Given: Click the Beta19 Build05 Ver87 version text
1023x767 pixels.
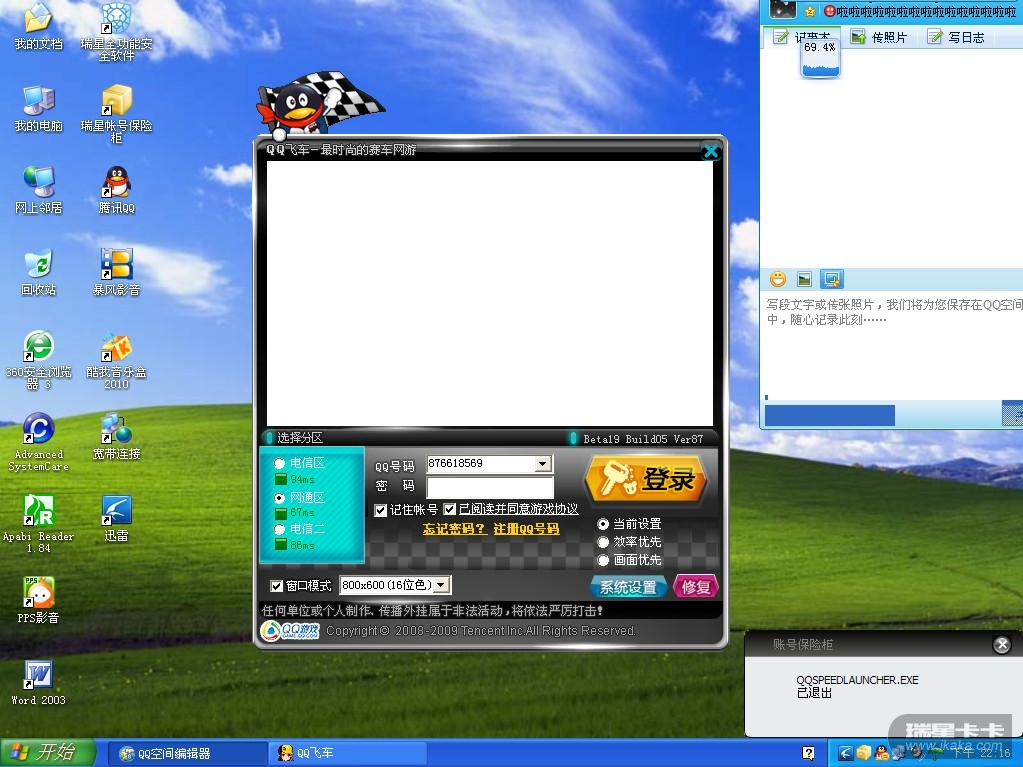Looking at the screenshot, I should 643,439.
